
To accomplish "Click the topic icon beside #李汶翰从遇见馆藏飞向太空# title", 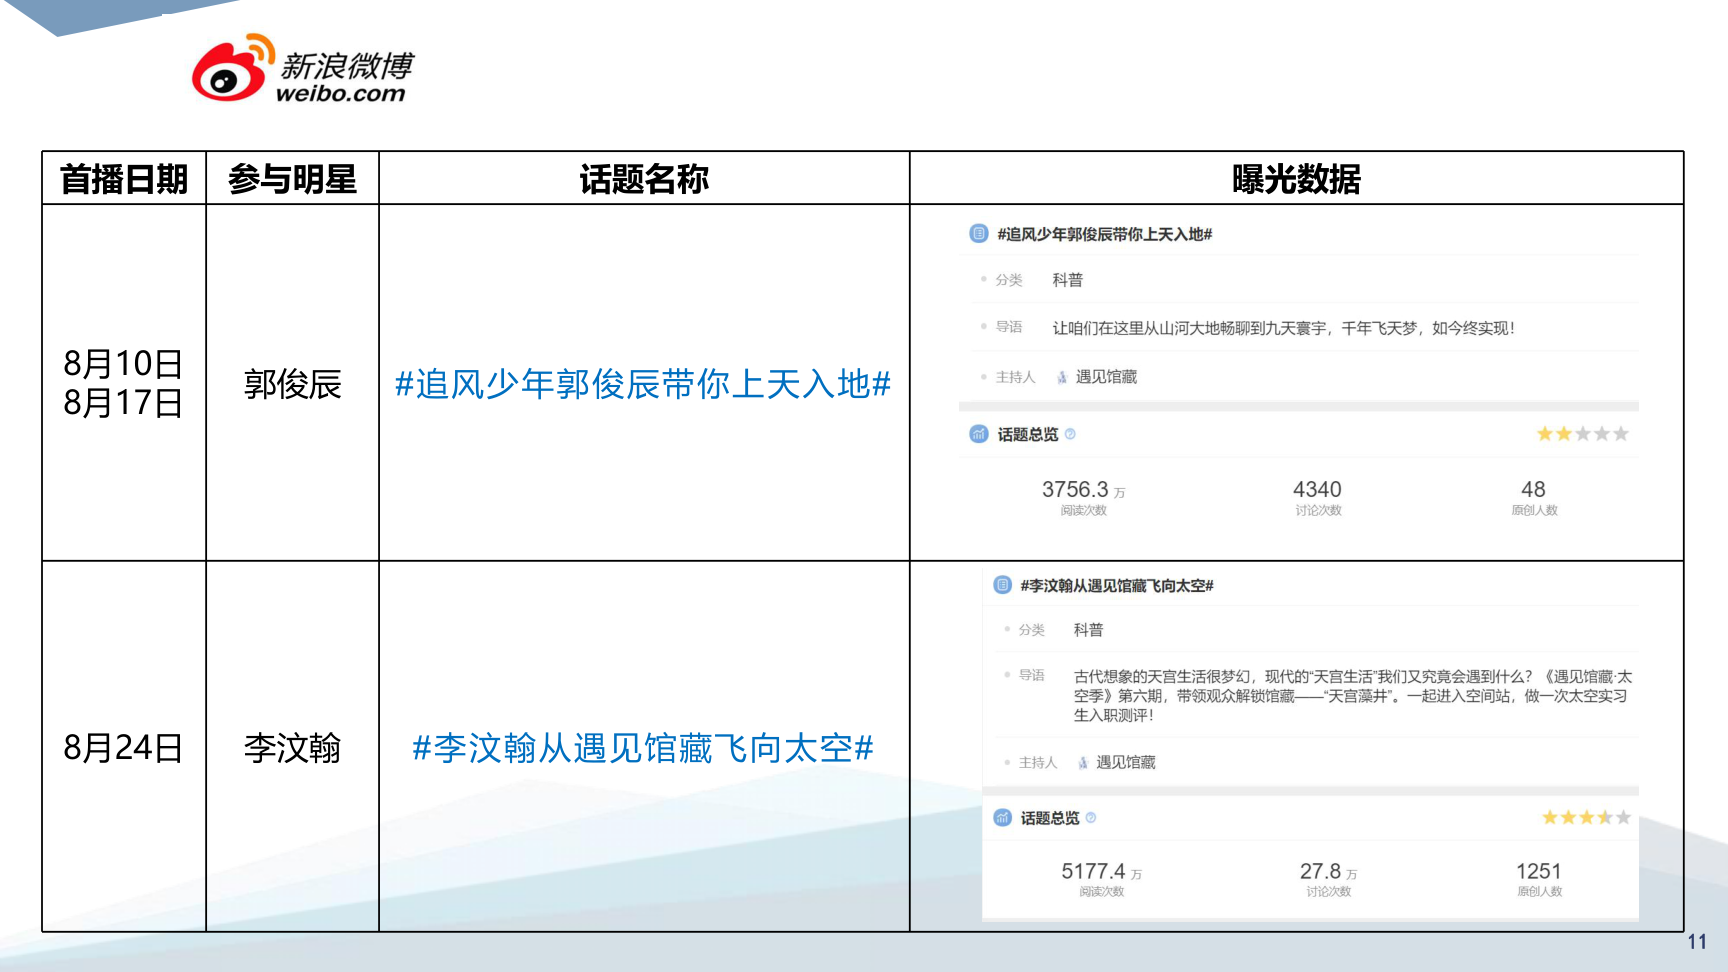I will coord(1002,585).
